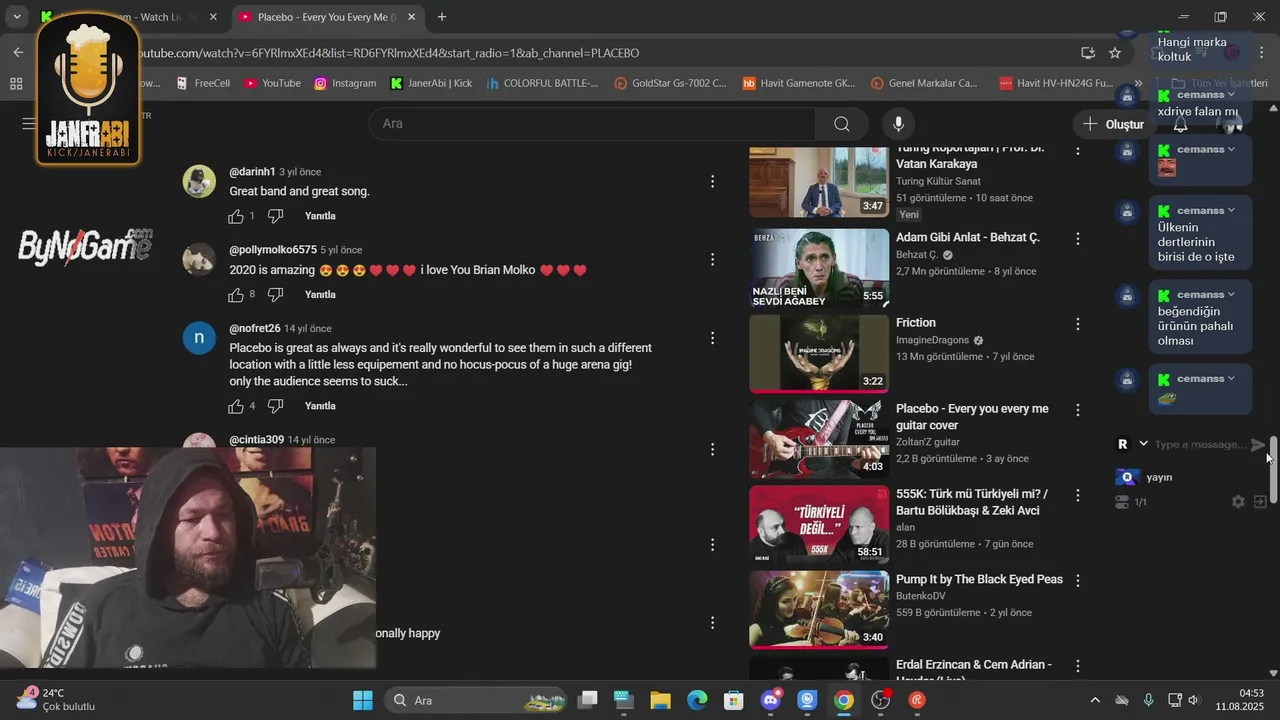The image size is (1280, 720).
Task: Open Microsoft Edge from the taskbar
Action: tap(697, 700)
